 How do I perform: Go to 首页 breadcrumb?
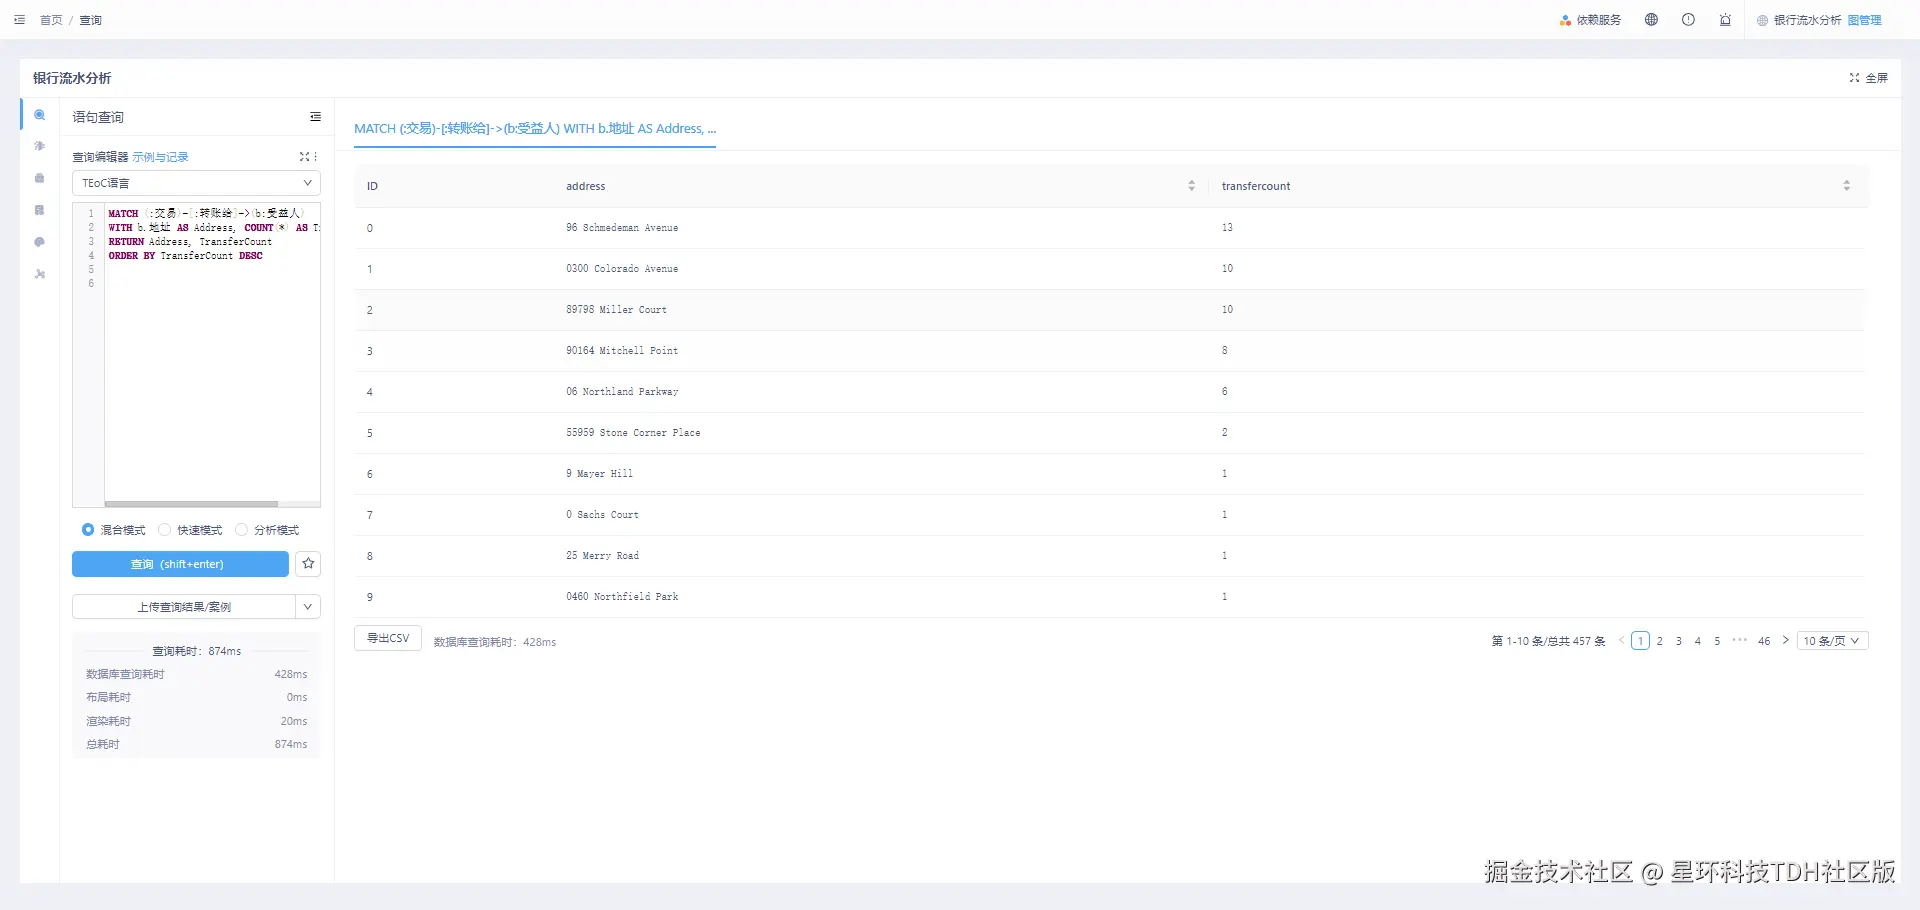tap(51, 20)
